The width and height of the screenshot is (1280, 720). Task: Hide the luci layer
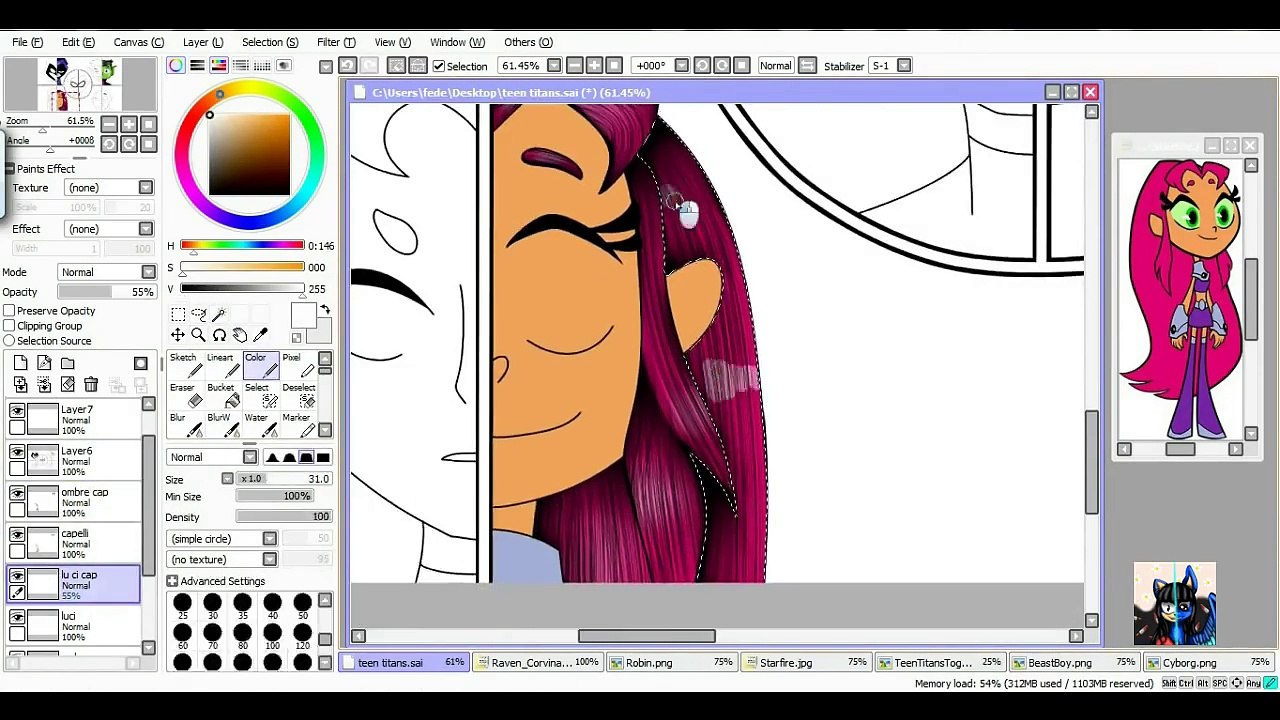[x=17, y=618]
